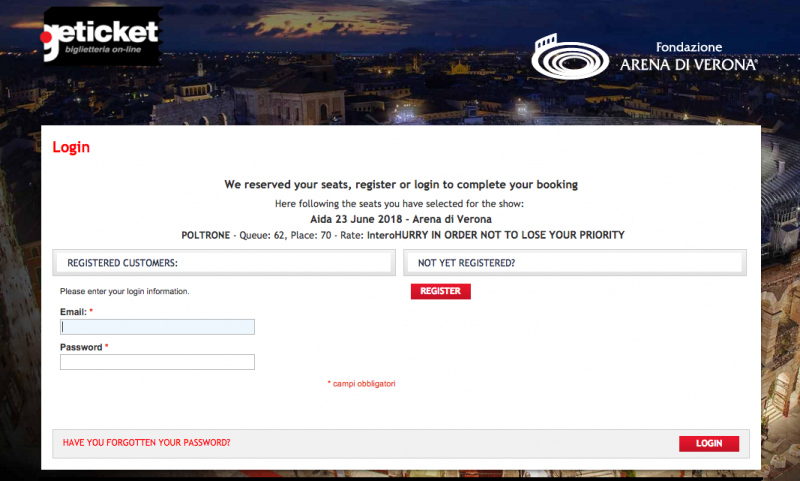Click the Fondazione Arena di Verona wordmark
This screenshot has height=481, width=800.
[688, 57]
